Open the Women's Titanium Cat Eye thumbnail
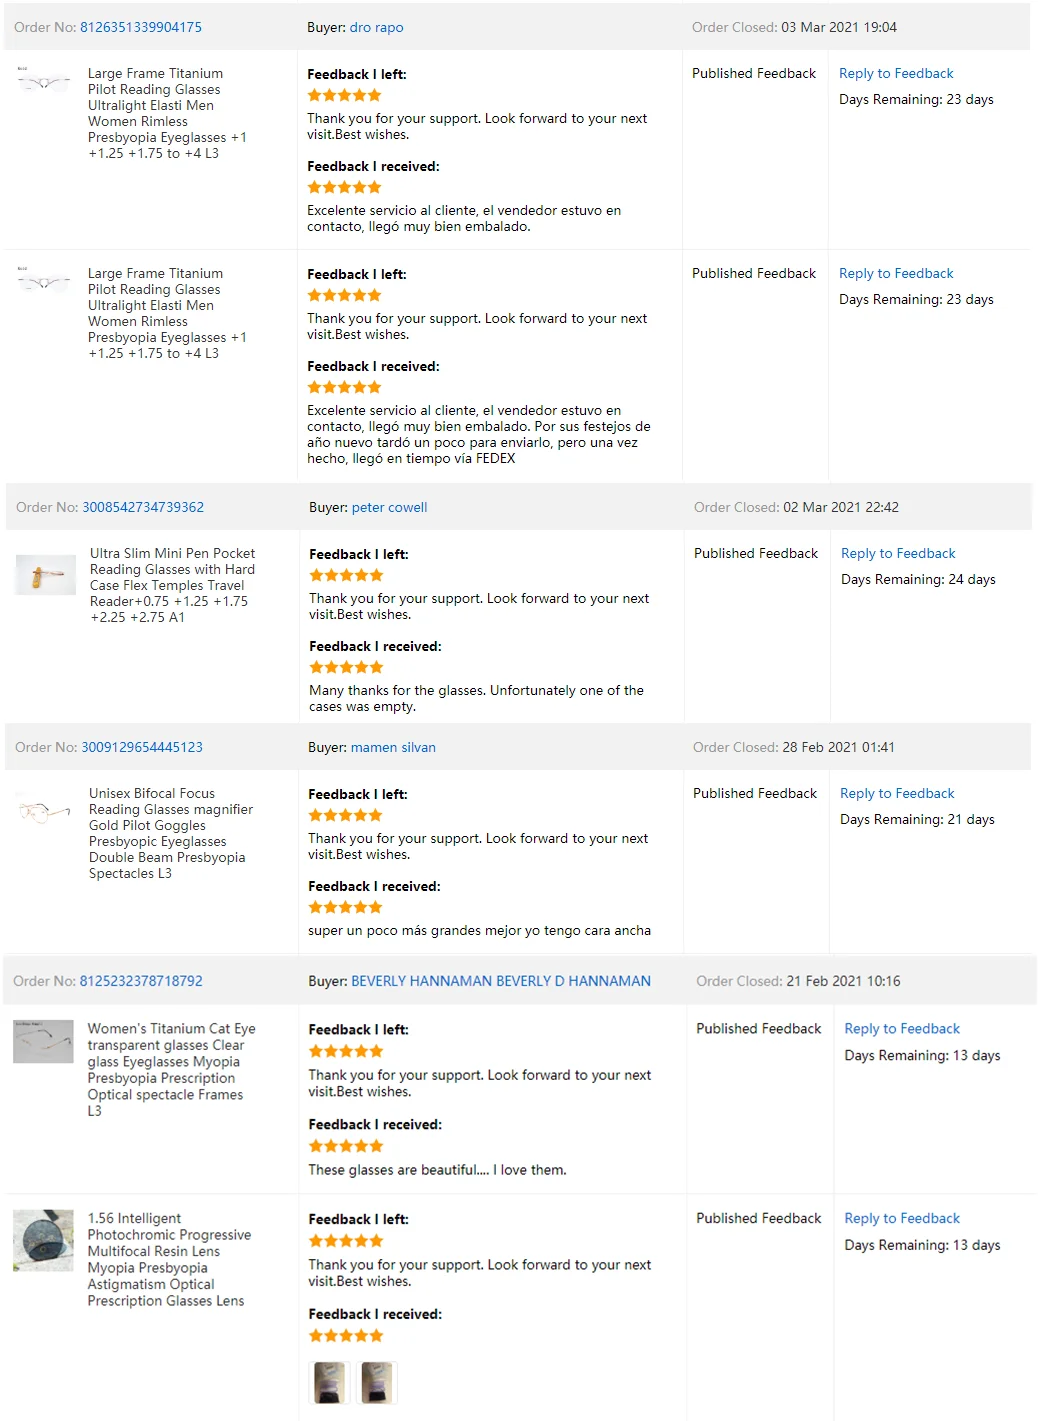The image size is (1038, 1421). tap(43, 1041)
